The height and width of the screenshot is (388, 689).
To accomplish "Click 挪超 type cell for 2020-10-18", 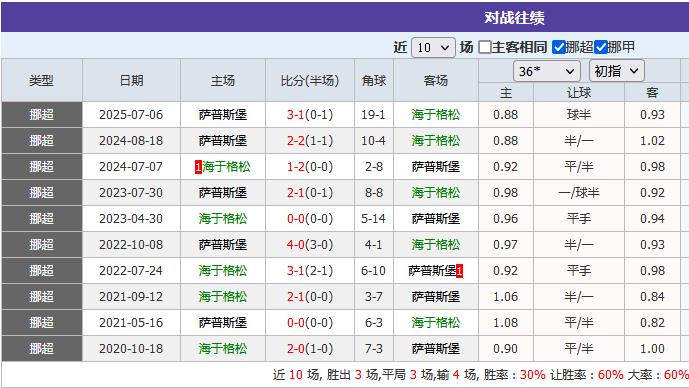I will 41,348.
